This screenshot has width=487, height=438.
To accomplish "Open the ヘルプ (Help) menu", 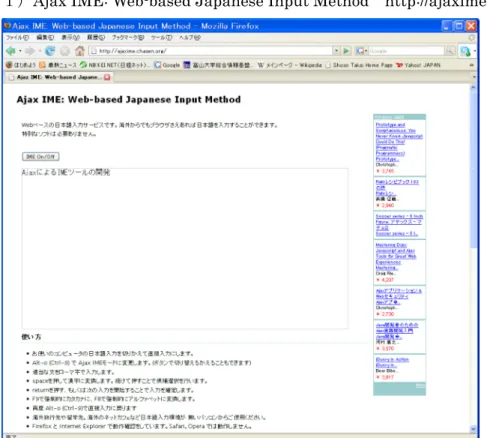I will point(190,38).
